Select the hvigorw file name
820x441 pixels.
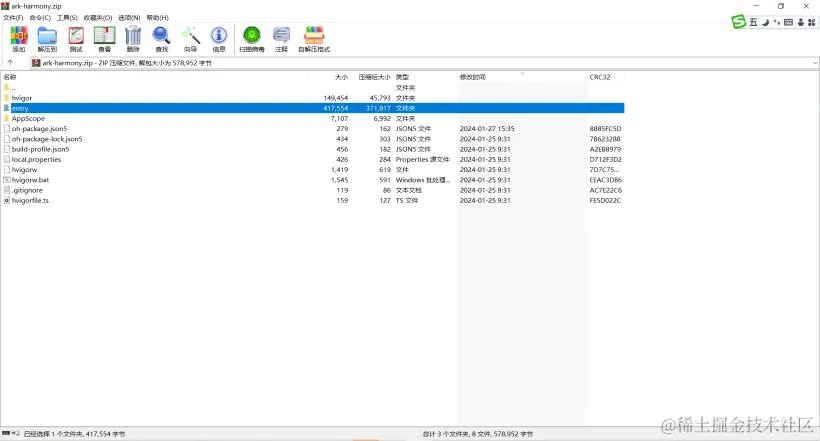point(25,169)
